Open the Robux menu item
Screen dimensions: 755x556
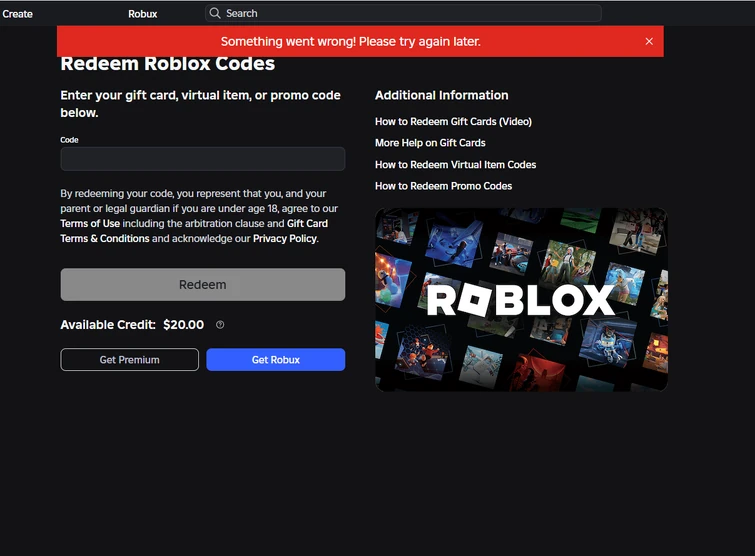point(143,14)
